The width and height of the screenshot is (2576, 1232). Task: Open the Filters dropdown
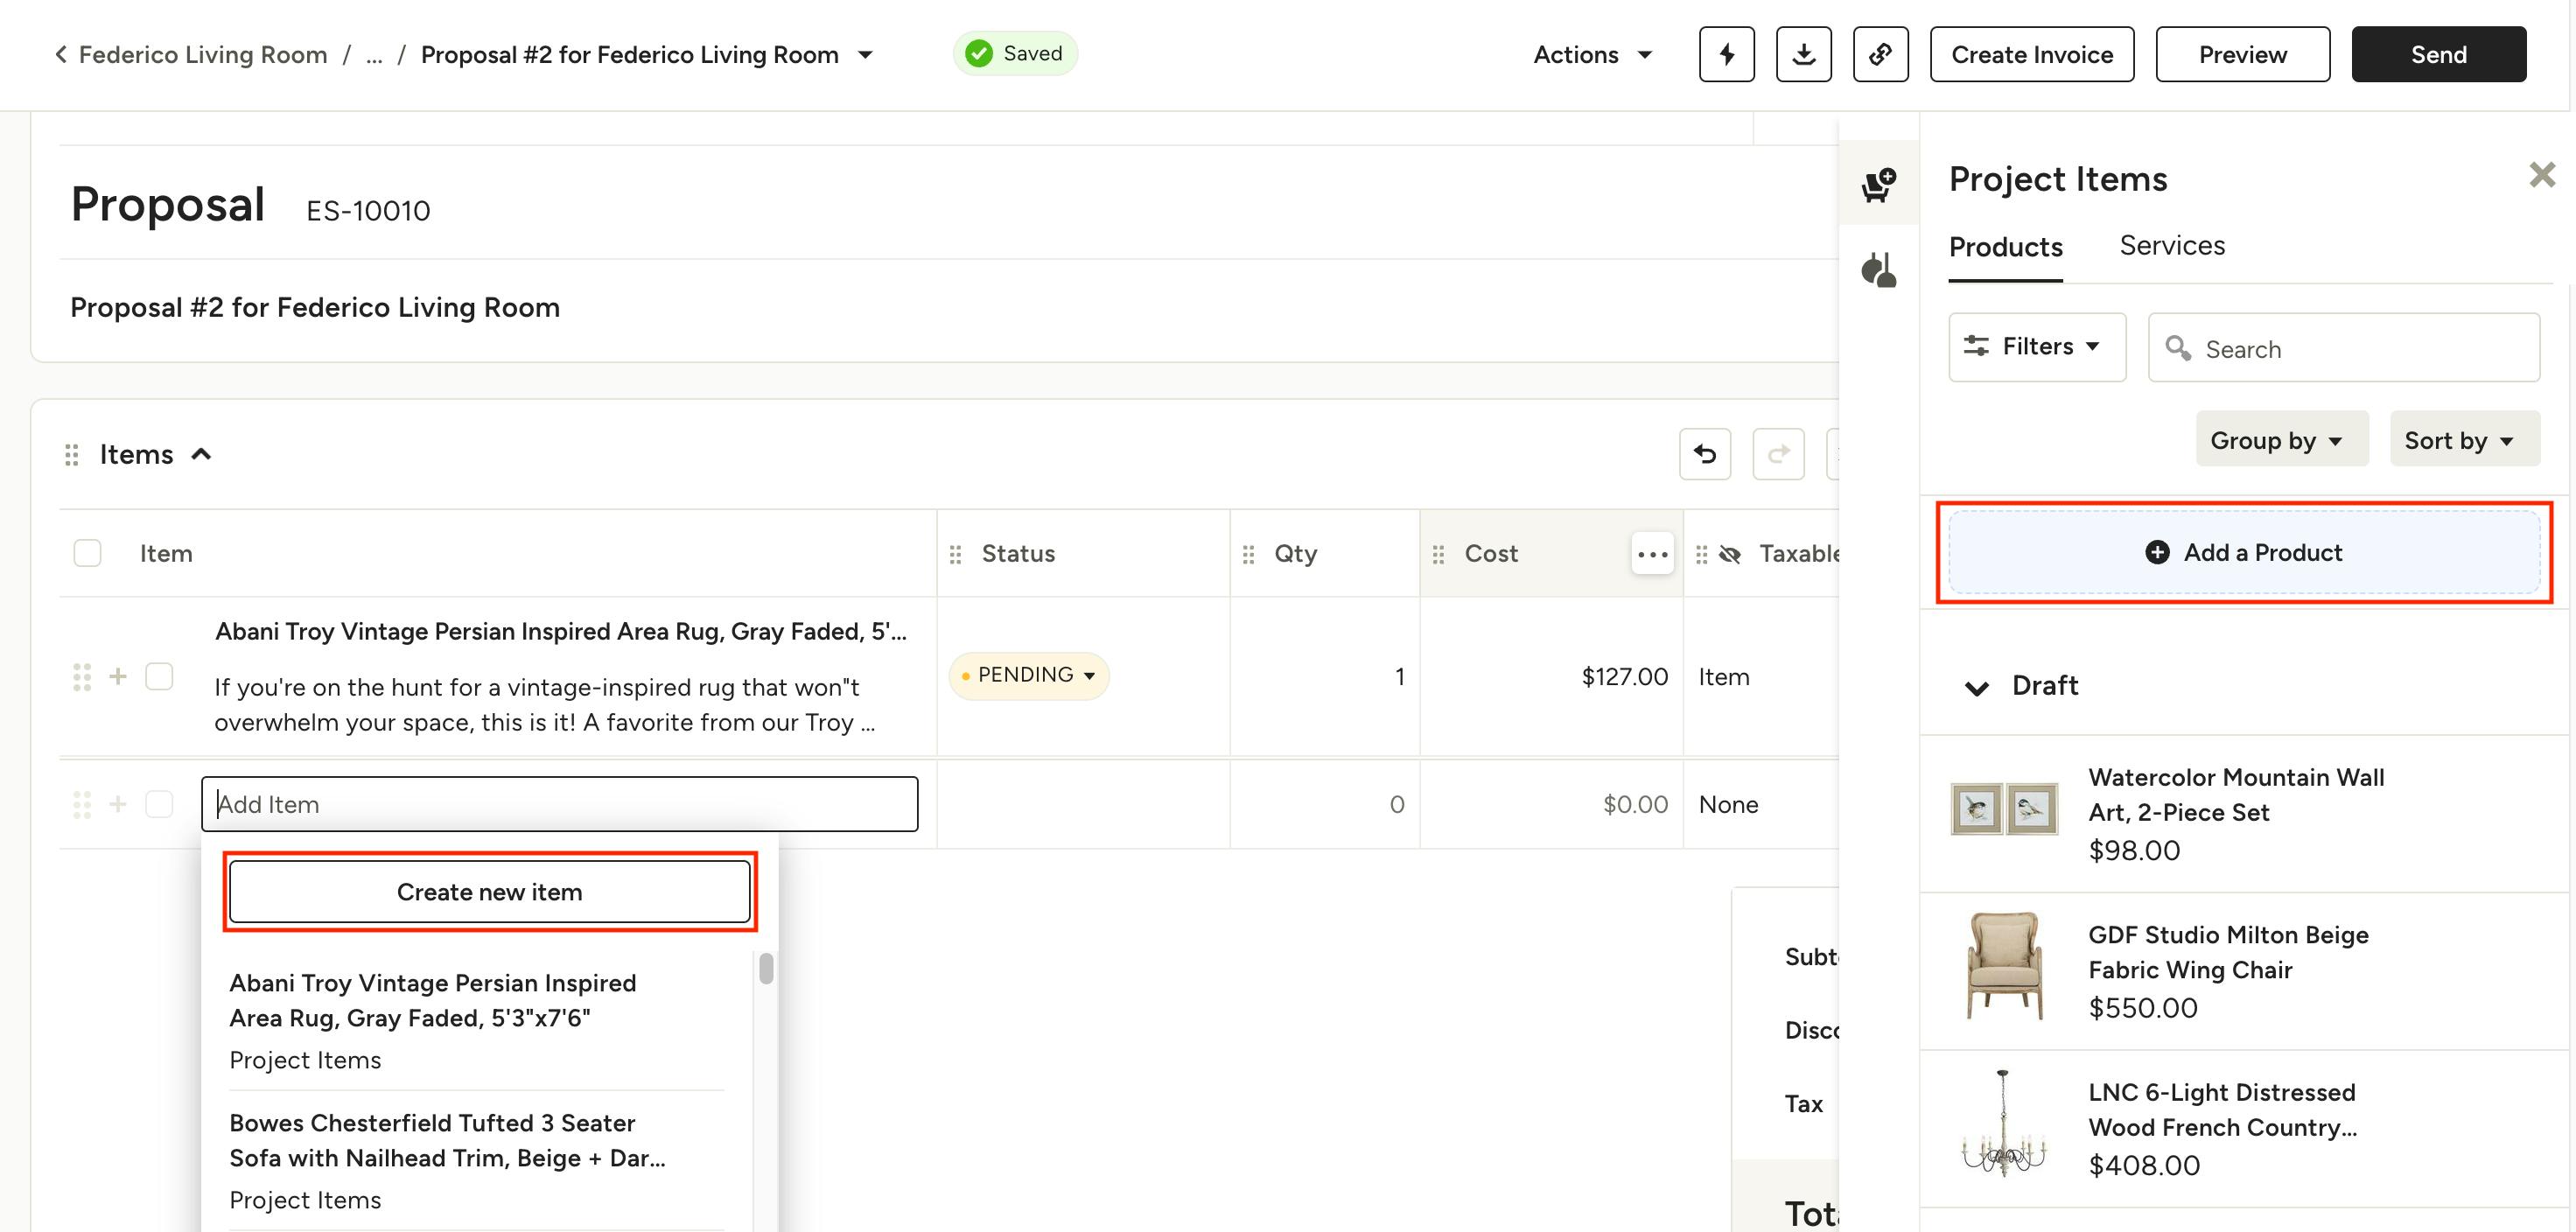click(2036, 346)
